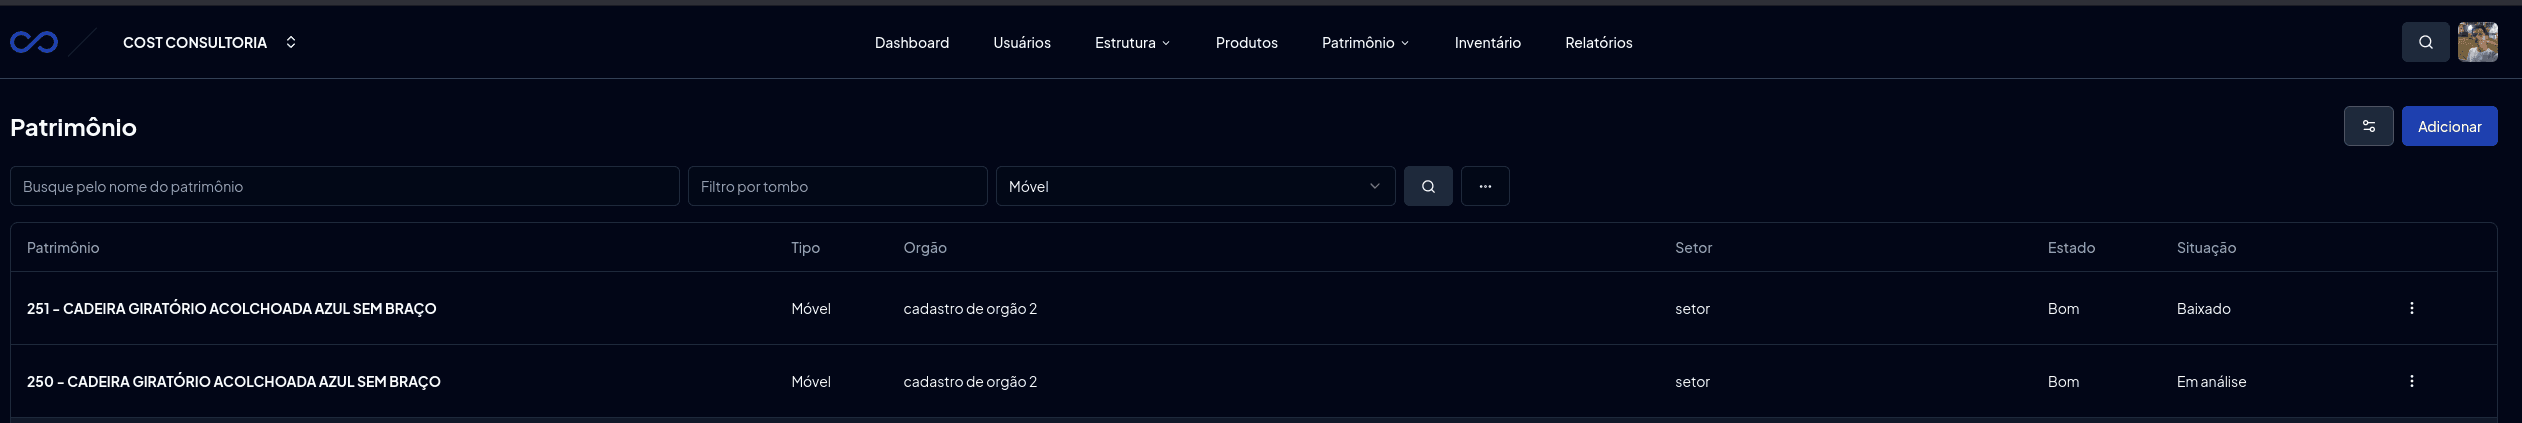Open row actions for patrimônio 251
The width and height of the screenshot is (2522, 423).
point(2411,308)
